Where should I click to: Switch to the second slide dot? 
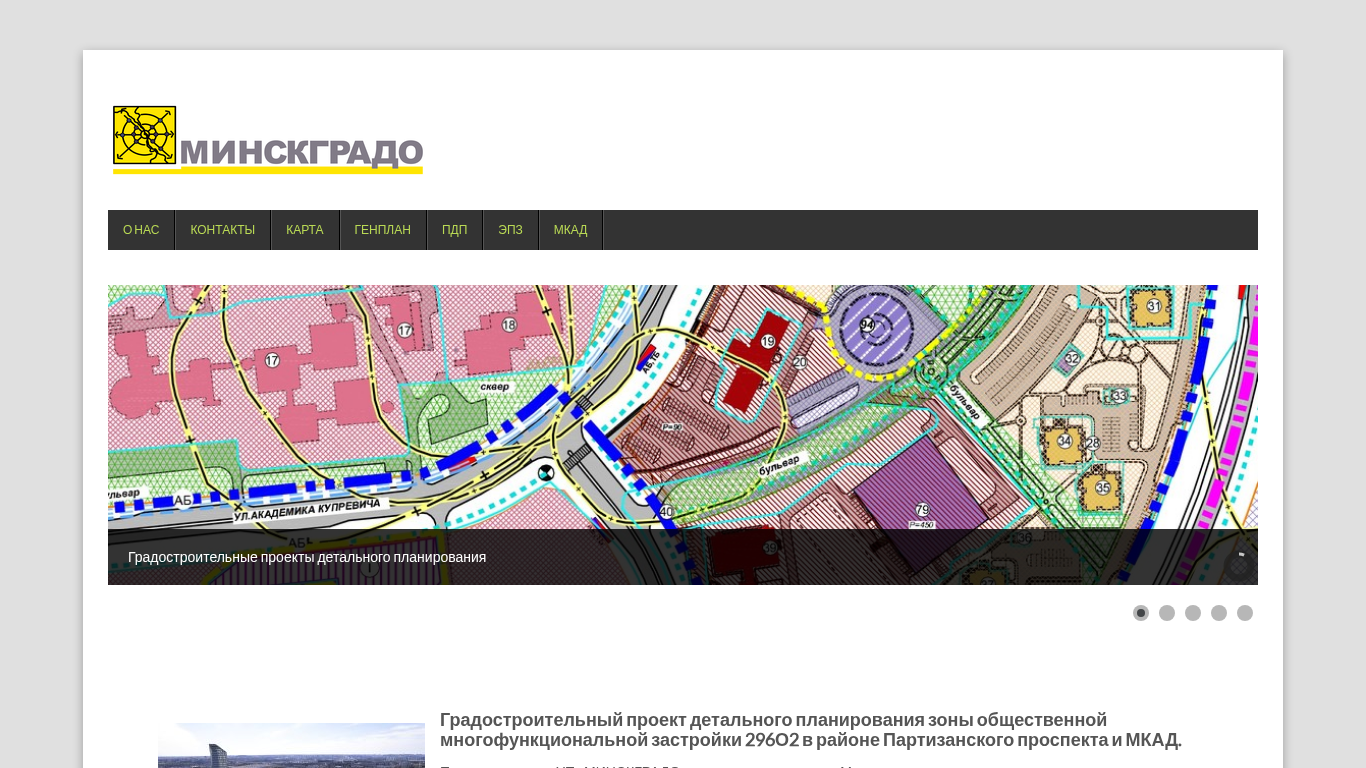click(1167, 613)
